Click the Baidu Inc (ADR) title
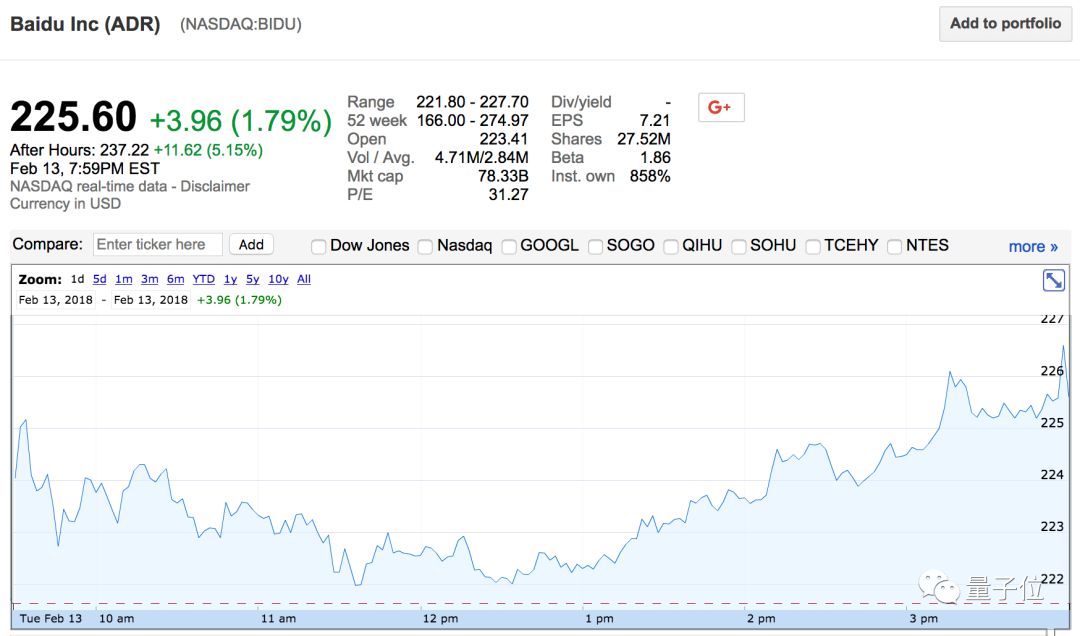 (x=85, y=25)
